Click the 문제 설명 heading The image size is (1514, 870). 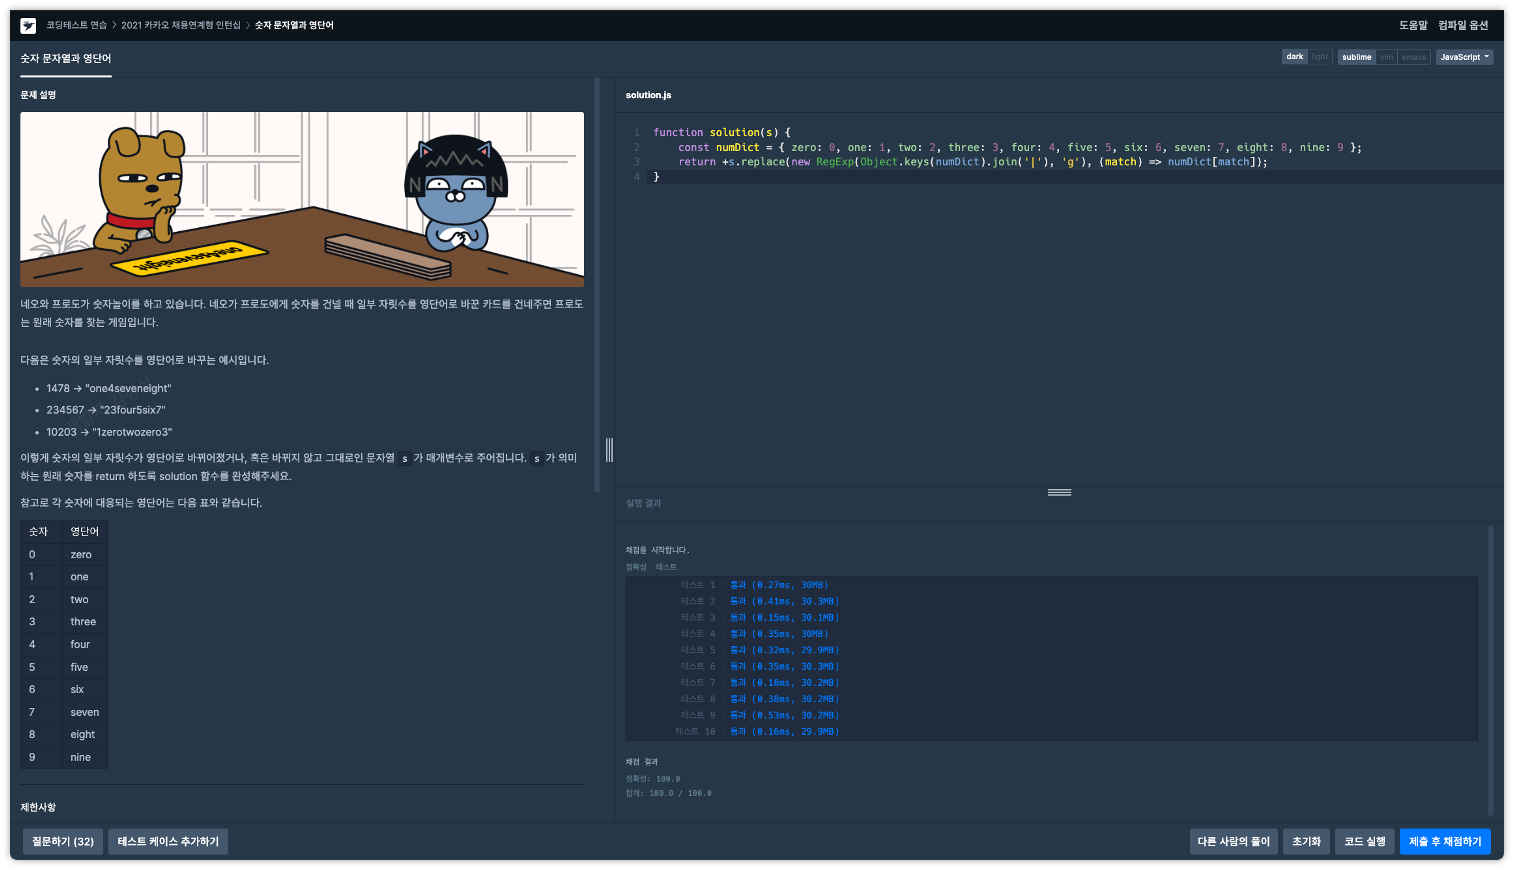(x=38, y=95)
